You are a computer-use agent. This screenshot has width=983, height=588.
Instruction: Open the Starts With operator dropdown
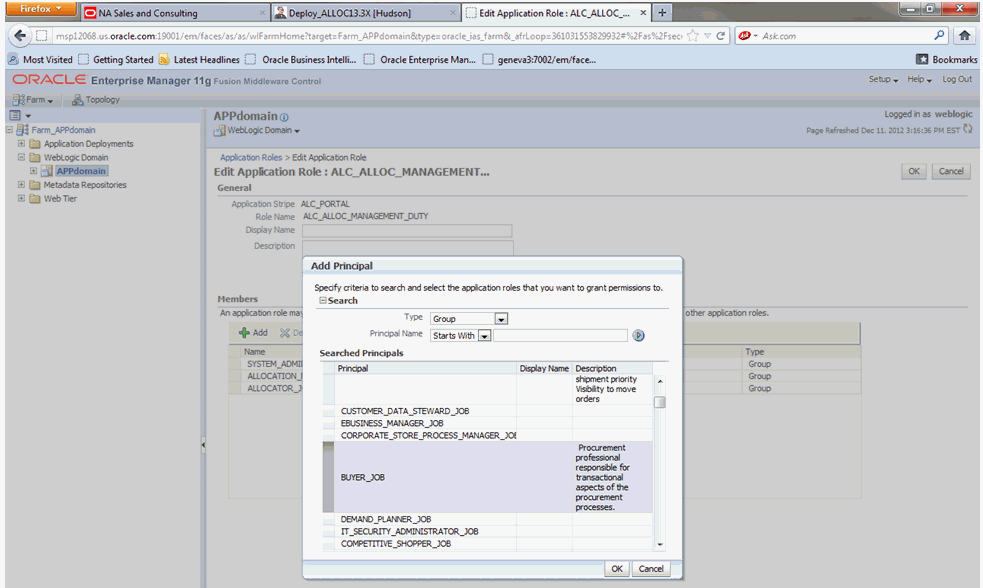(484, 336)
